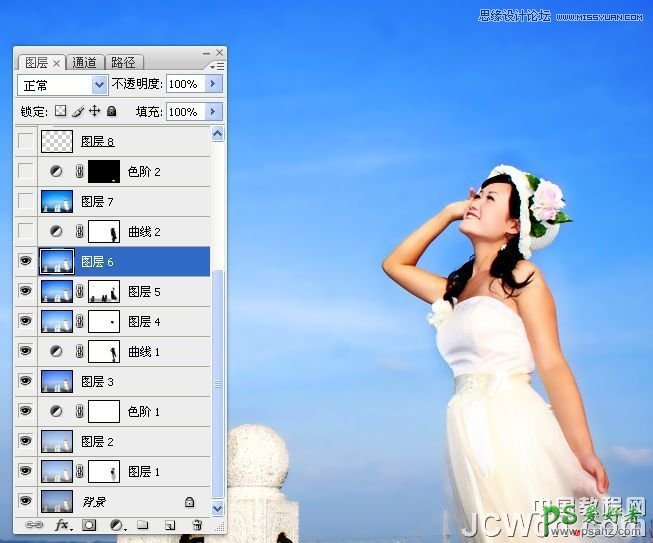Enable lock transparent pixels icon

click(60, 112)
